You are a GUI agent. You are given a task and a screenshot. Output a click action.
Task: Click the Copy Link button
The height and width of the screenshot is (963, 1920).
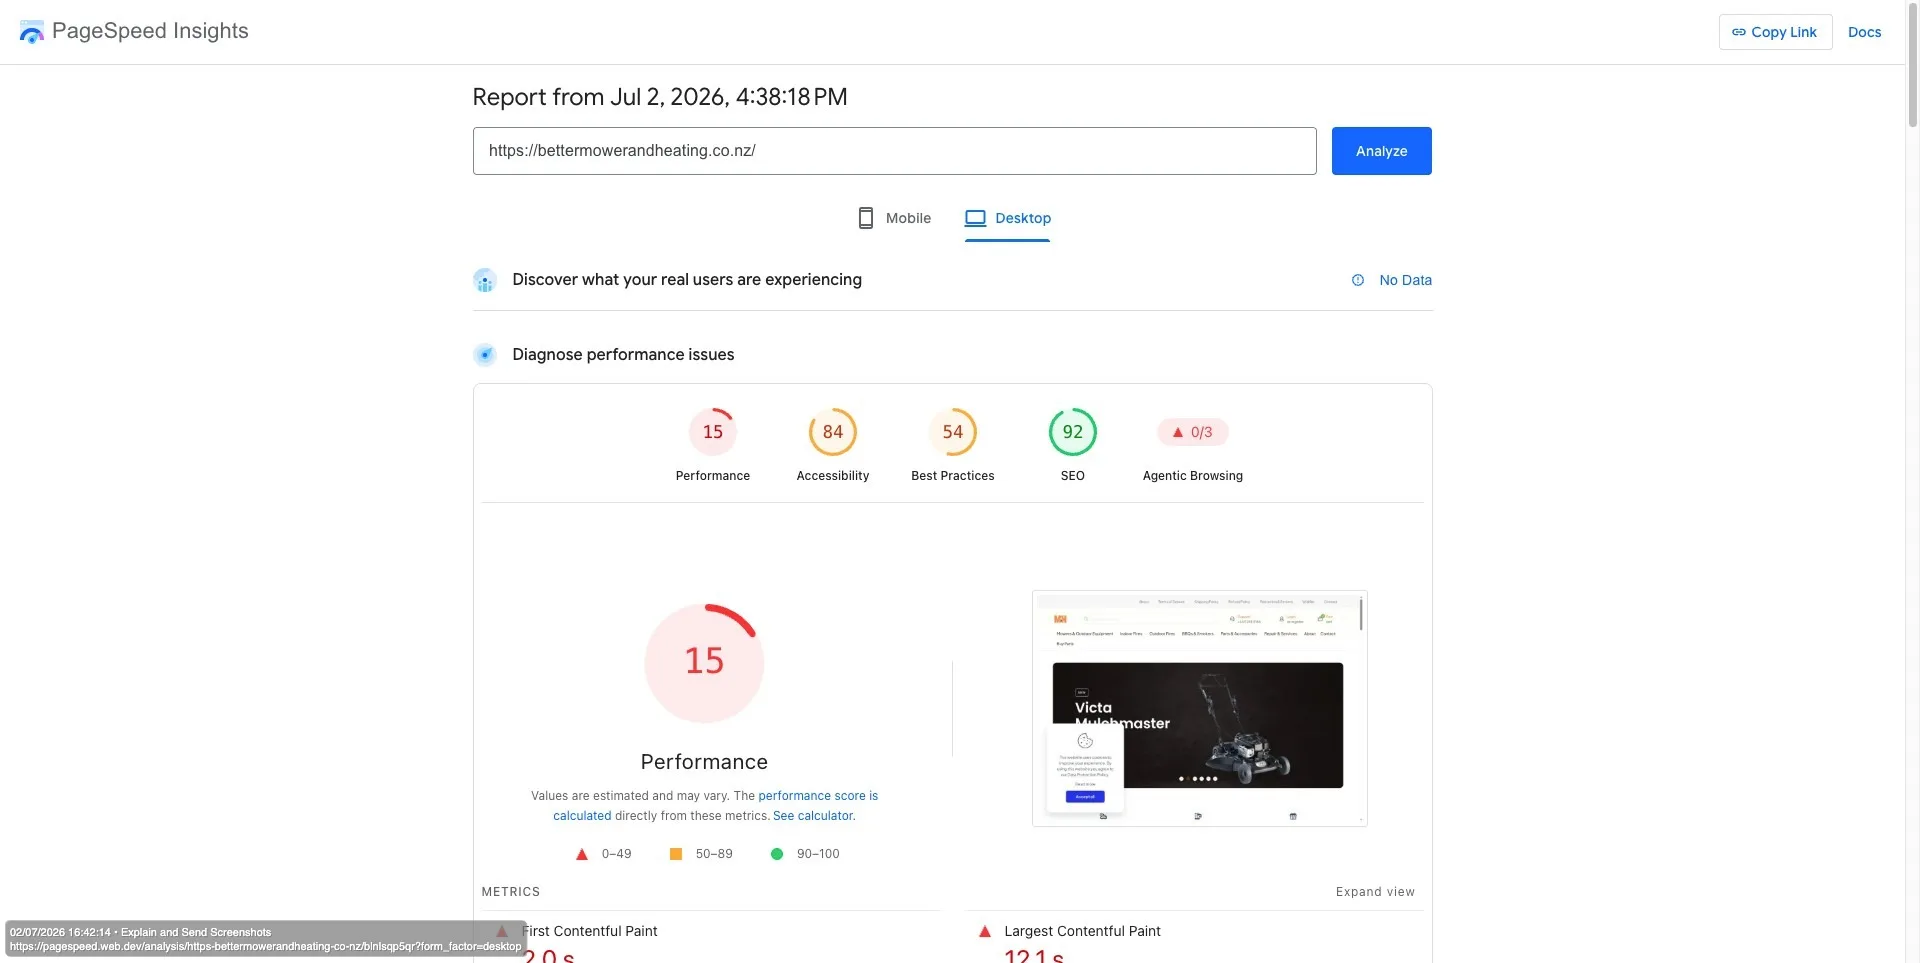coord(1775,32)
